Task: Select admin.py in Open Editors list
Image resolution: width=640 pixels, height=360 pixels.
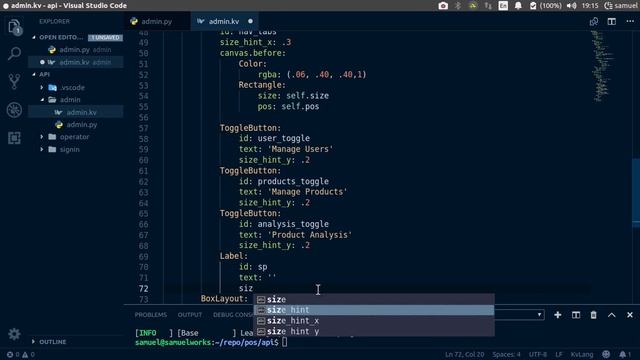Action: click(76, 49)
